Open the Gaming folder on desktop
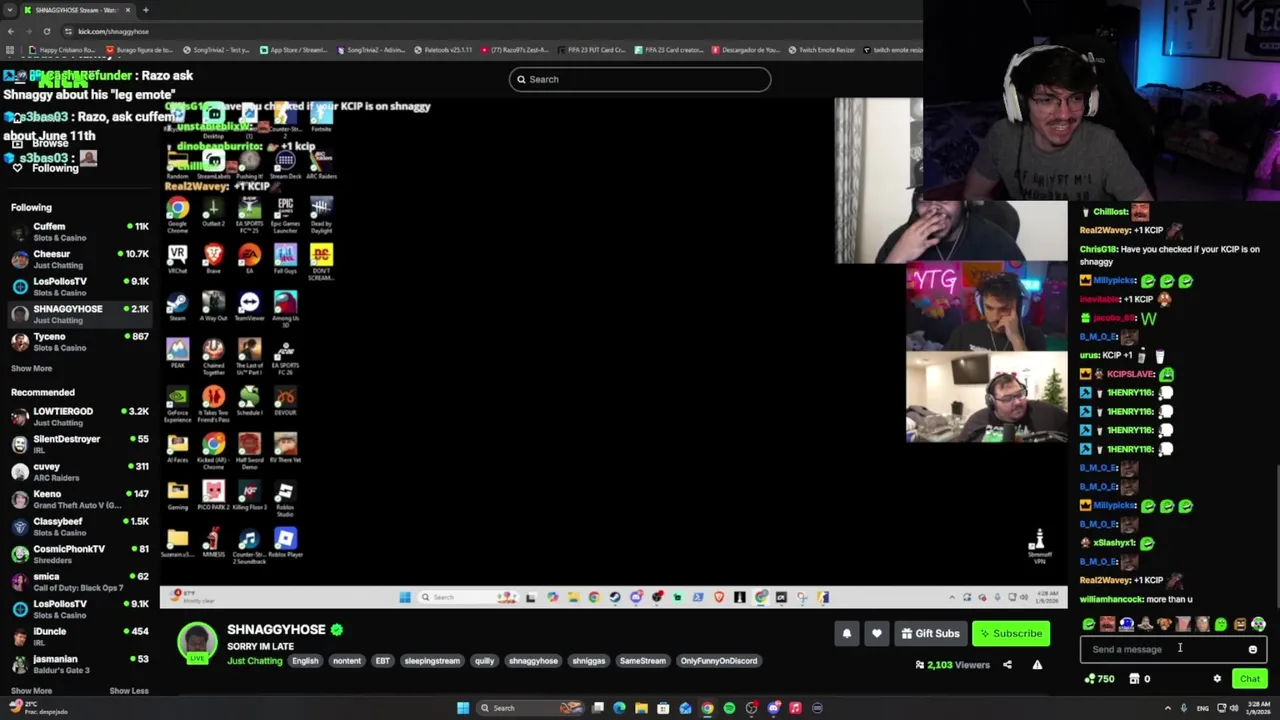This screenshot has width=1280, height=720. (x=177, y=496)
